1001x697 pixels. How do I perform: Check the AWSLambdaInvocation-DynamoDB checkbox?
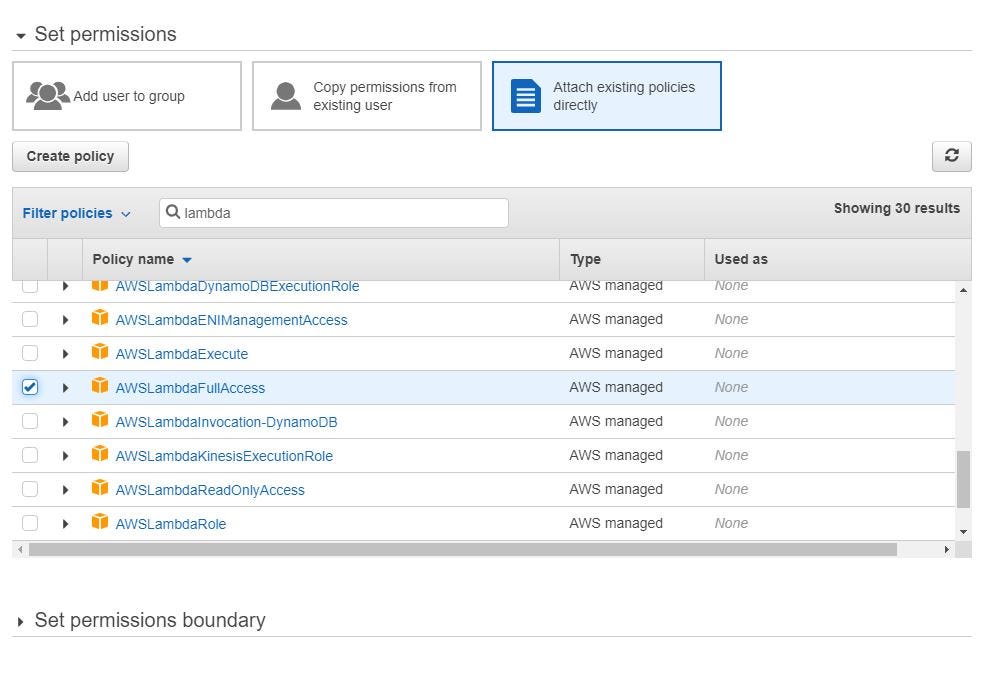click(30, 421)
